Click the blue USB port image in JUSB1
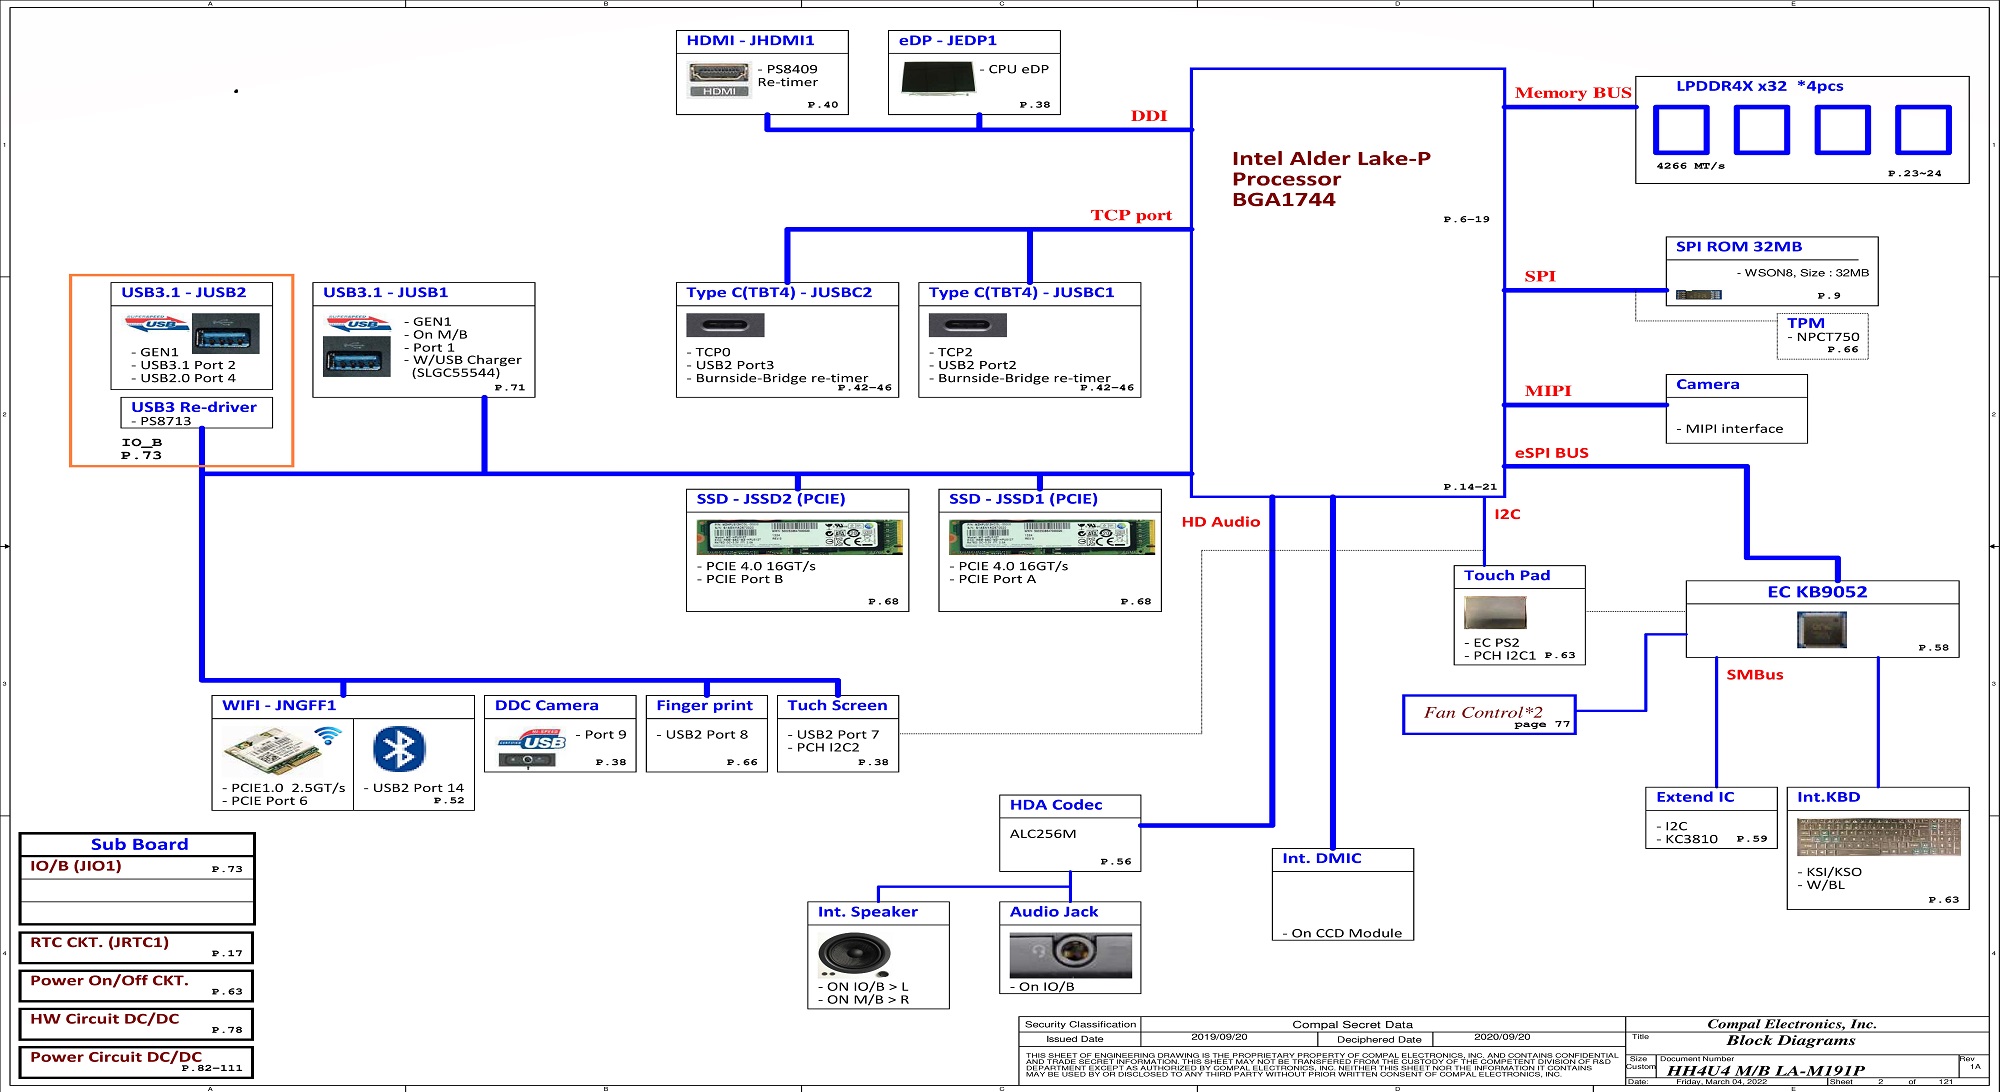 357,357
